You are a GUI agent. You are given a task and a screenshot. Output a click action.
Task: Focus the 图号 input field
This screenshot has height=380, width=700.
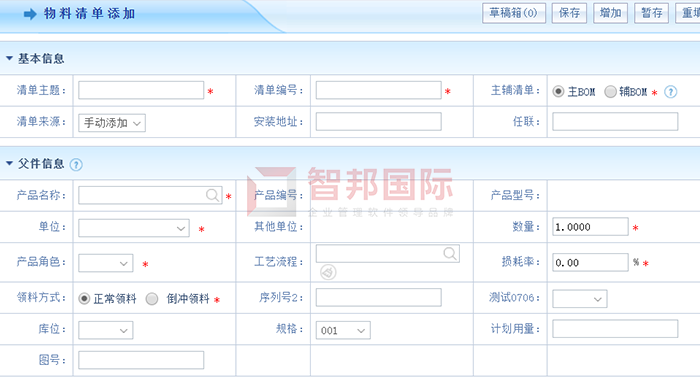[x=141, y=360]
